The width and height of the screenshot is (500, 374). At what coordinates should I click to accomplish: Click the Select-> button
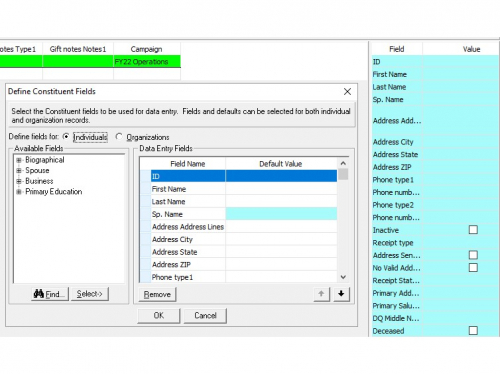click(x=90, y=294)
